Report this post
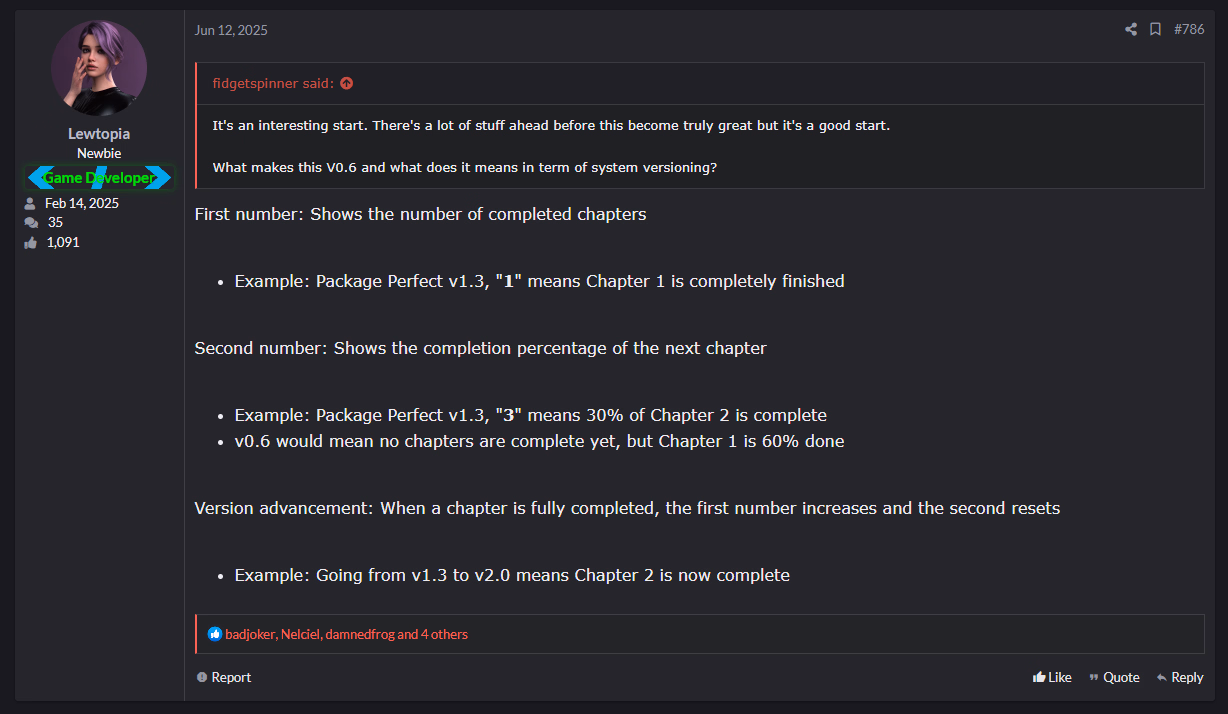 point(224,677)
